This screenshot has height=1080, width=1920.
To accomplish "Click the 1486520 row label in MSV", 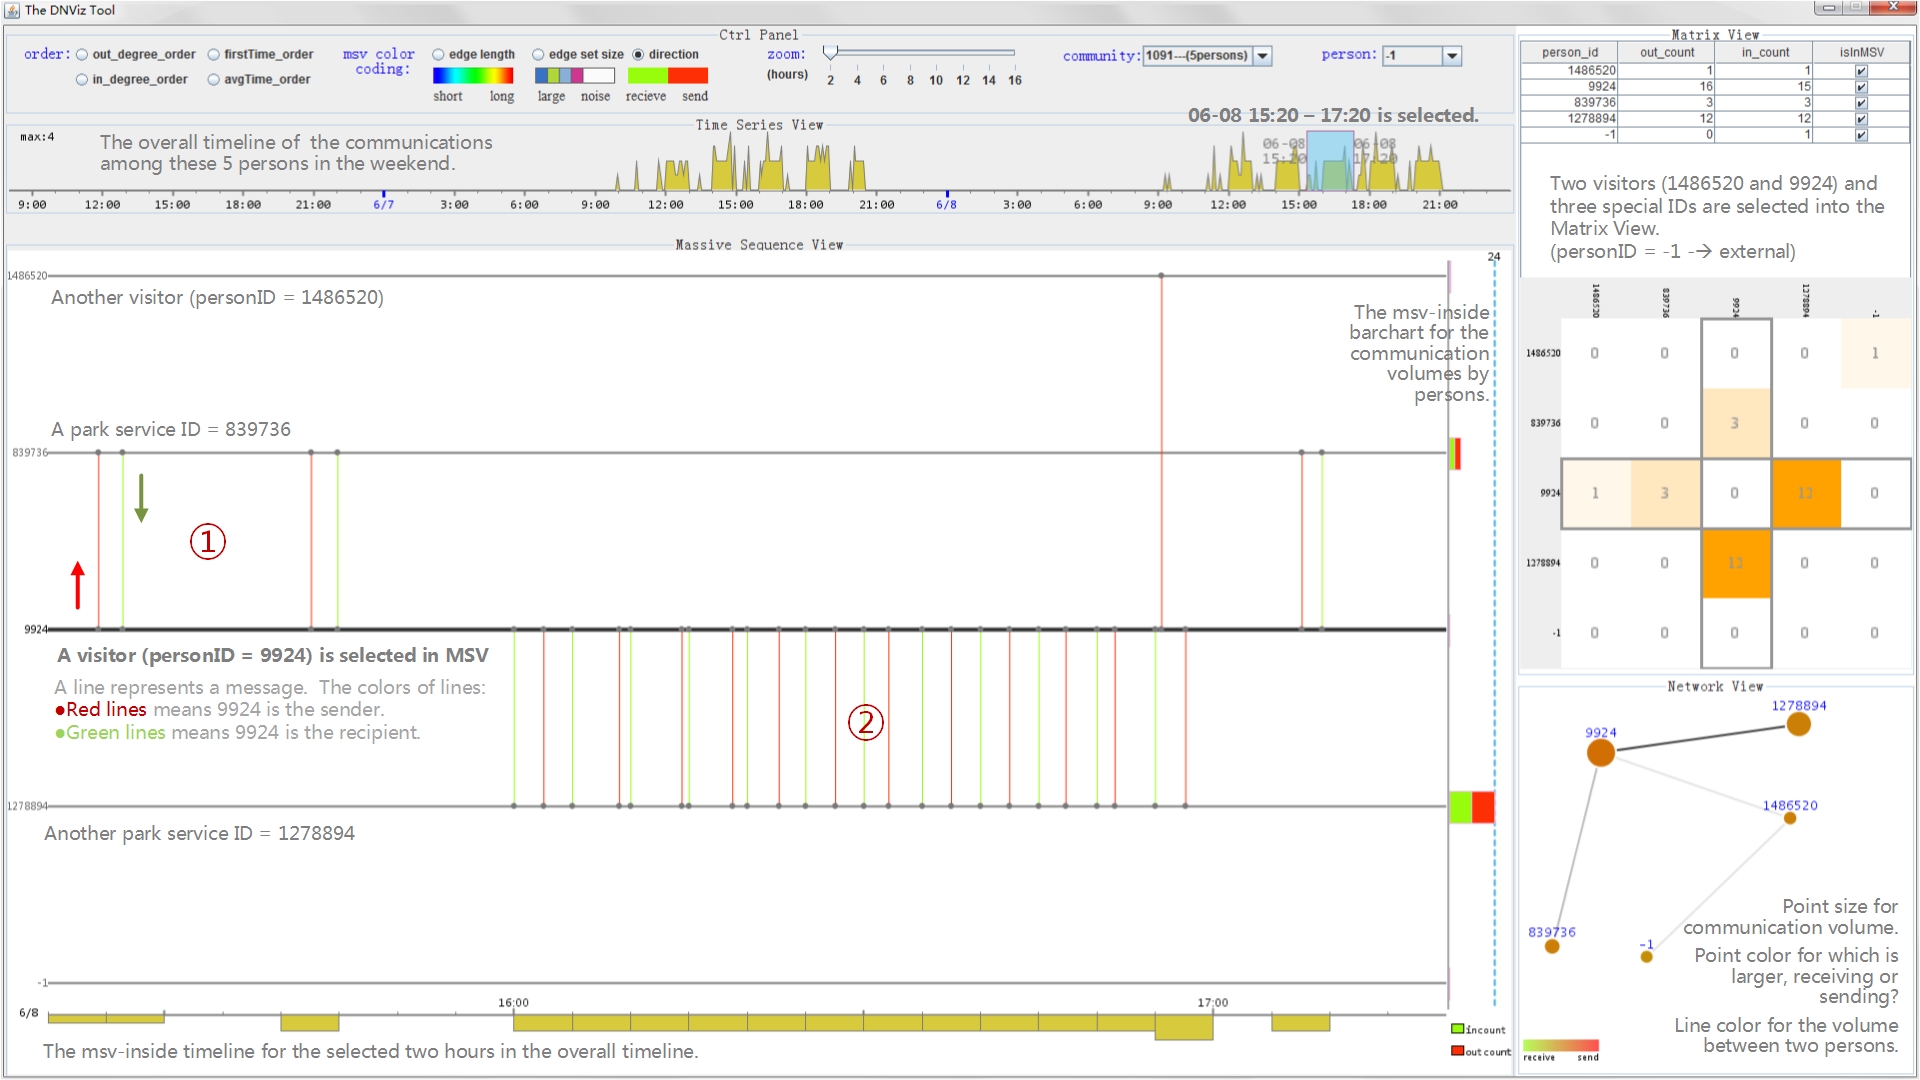I will point(27,275).
